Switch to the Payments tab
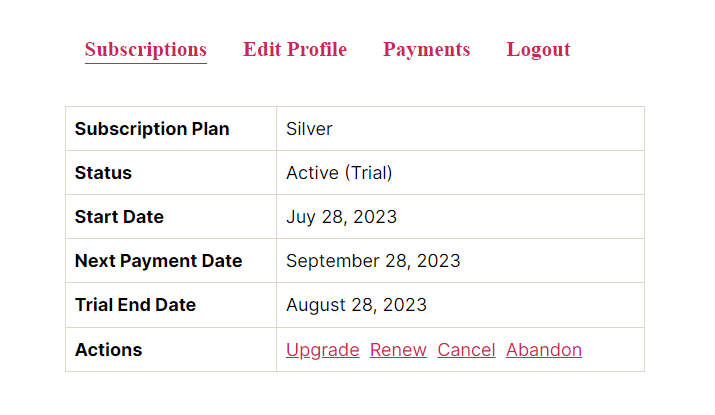The height and width of the screenshot is (415, 715). [426, 50]
